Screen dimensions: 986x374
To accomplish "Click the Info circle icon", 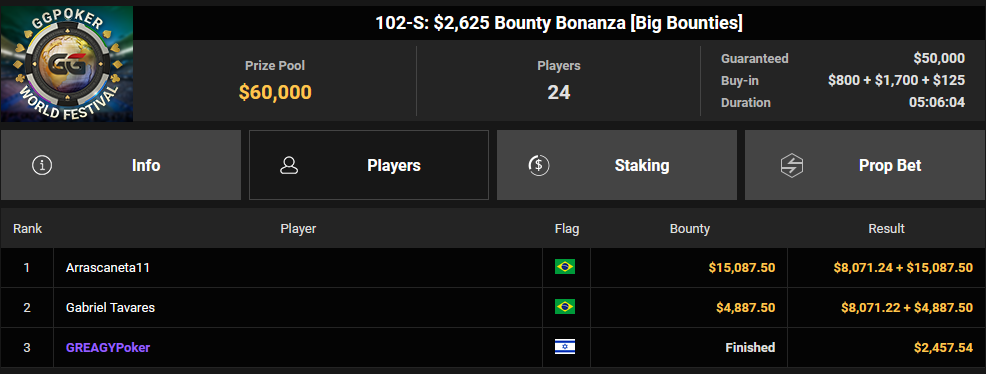I will pyautogui.click(x=42, y=165).
